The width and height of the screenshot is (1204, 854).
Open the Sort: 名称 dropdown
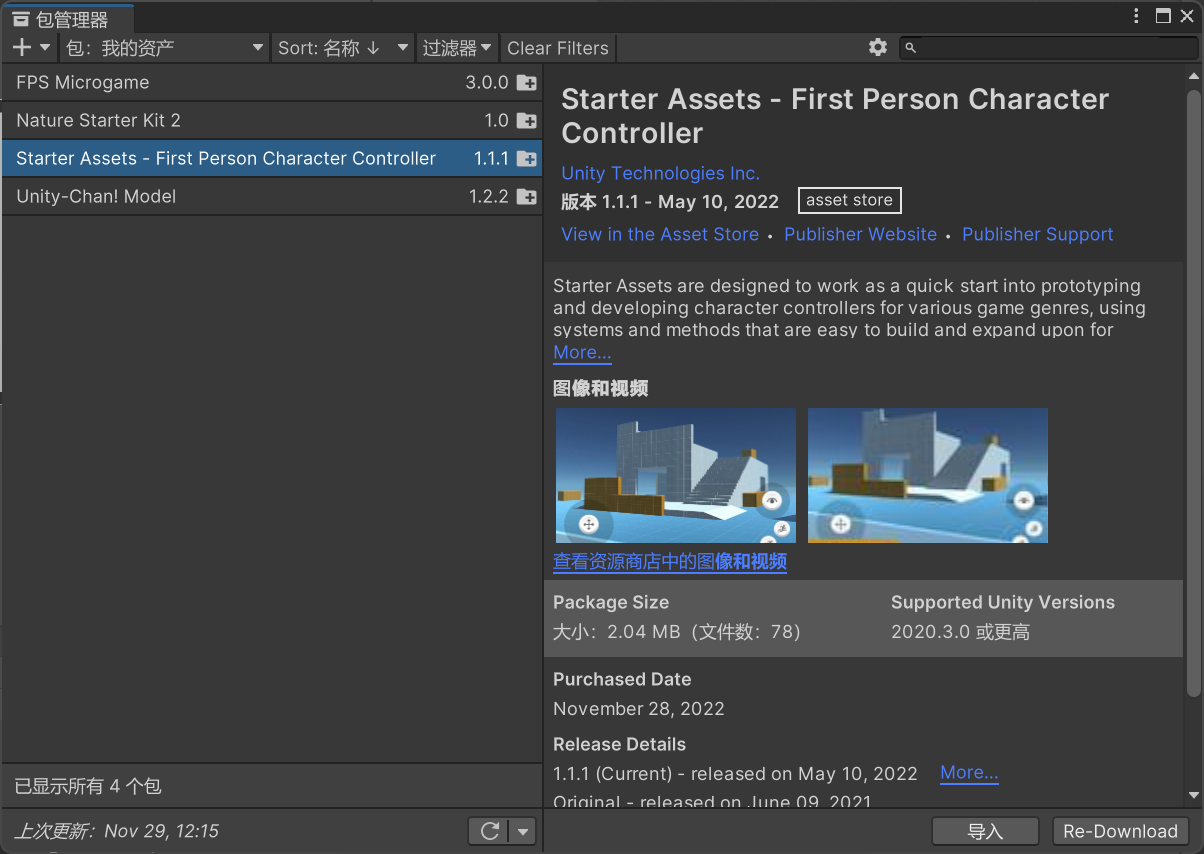tap(343, 47)
